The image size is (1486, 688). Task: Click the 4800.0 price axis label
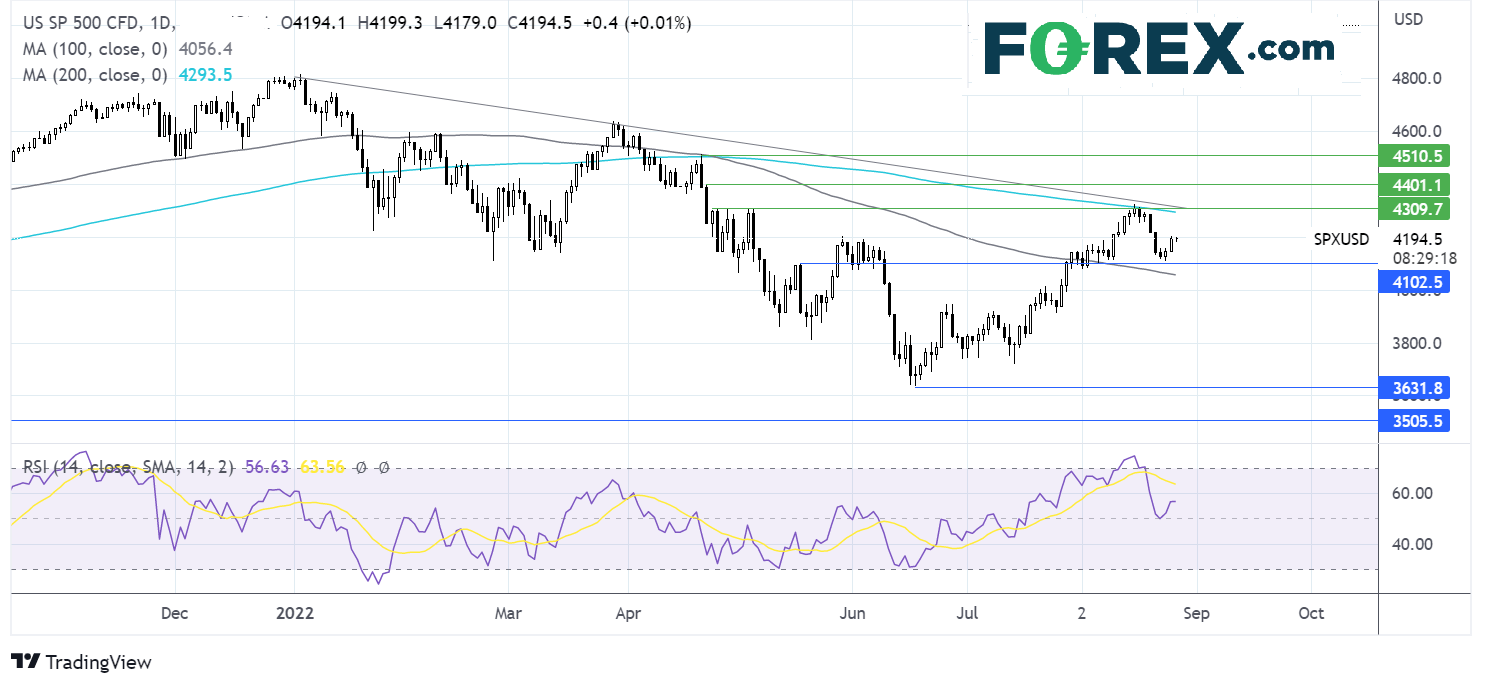[1417, 79]
